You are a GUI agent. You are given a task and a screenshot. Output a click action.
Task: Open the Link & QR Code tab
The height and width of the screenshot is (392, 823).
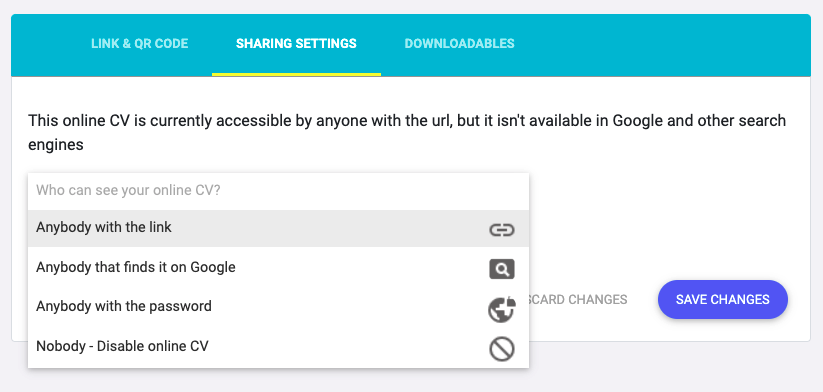[140, 44]
